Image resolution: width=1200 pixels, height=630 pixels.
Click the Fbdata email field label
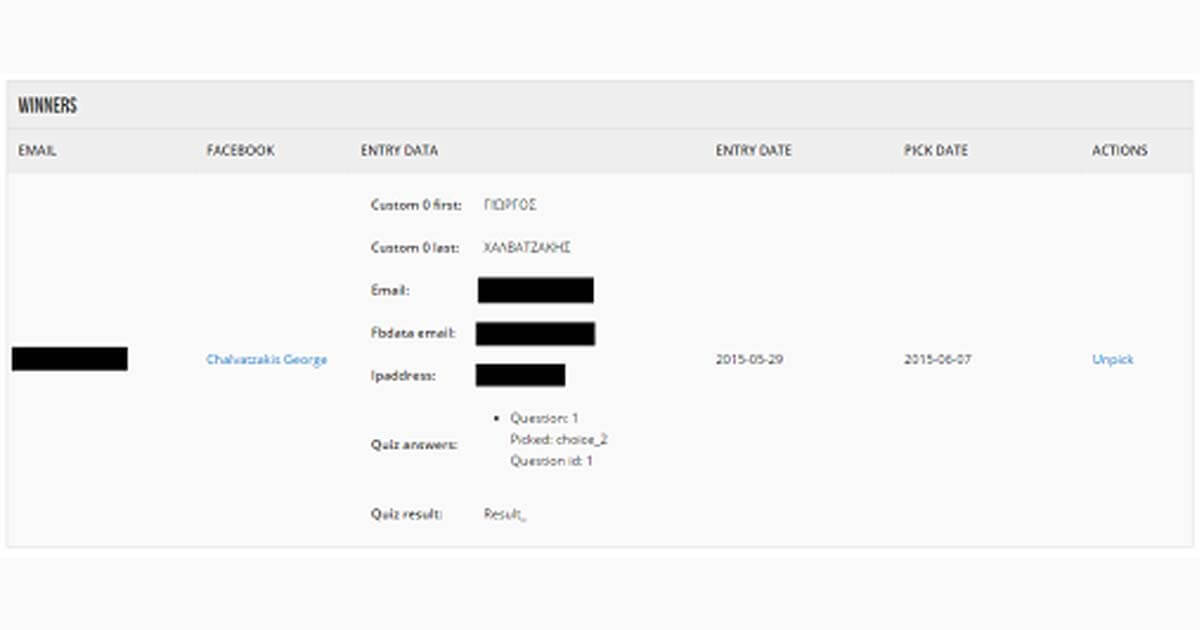point(413,333)
